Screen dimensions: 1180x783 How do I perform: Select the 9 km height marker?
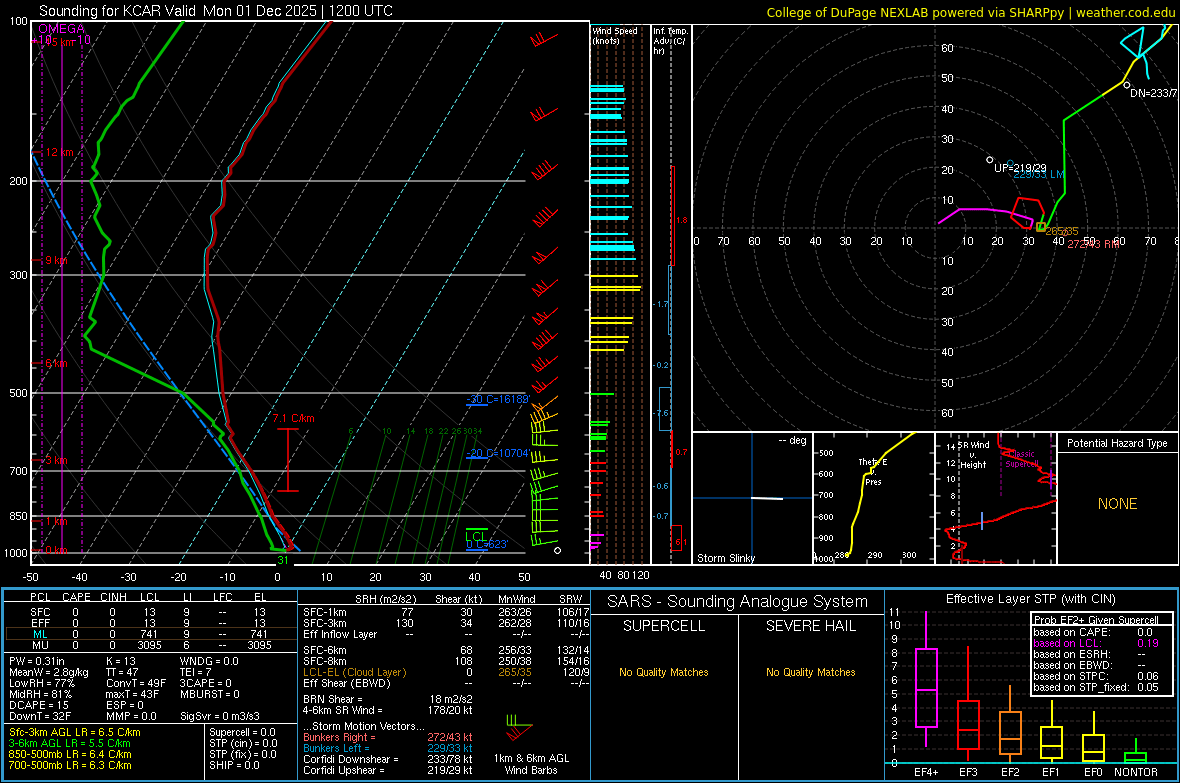tap(56, 260)
